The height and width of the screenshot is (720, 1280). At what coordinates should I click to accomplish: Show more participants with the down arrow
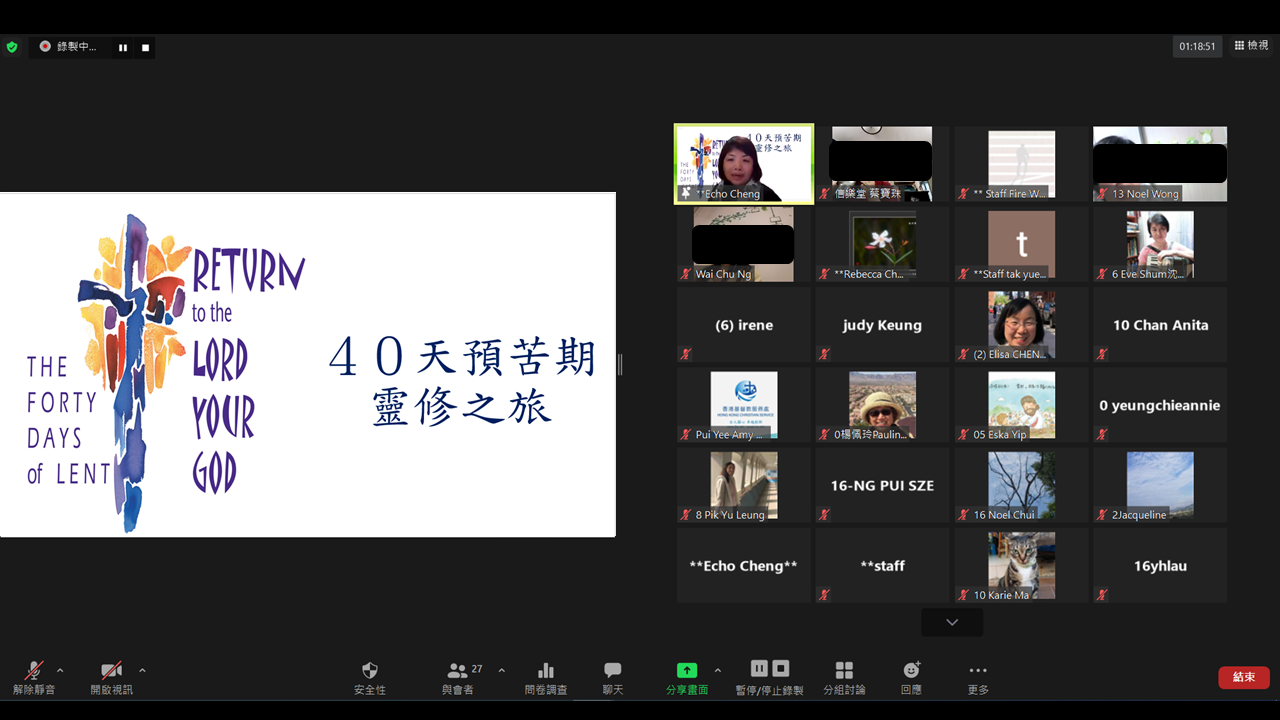click(951, 622)
